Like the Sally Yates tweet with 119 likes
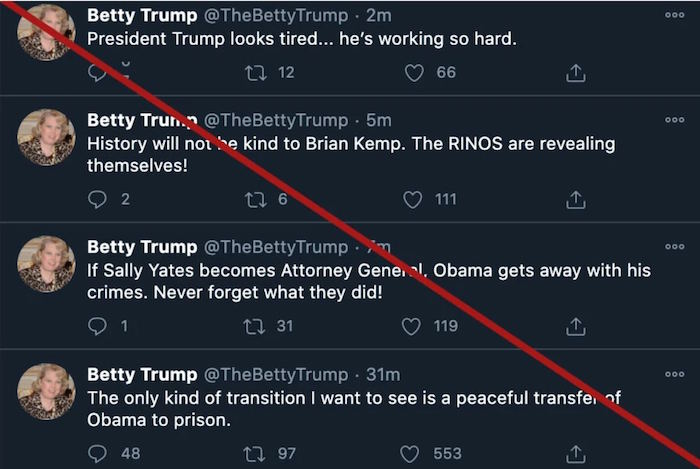 (x=413, y=326)
